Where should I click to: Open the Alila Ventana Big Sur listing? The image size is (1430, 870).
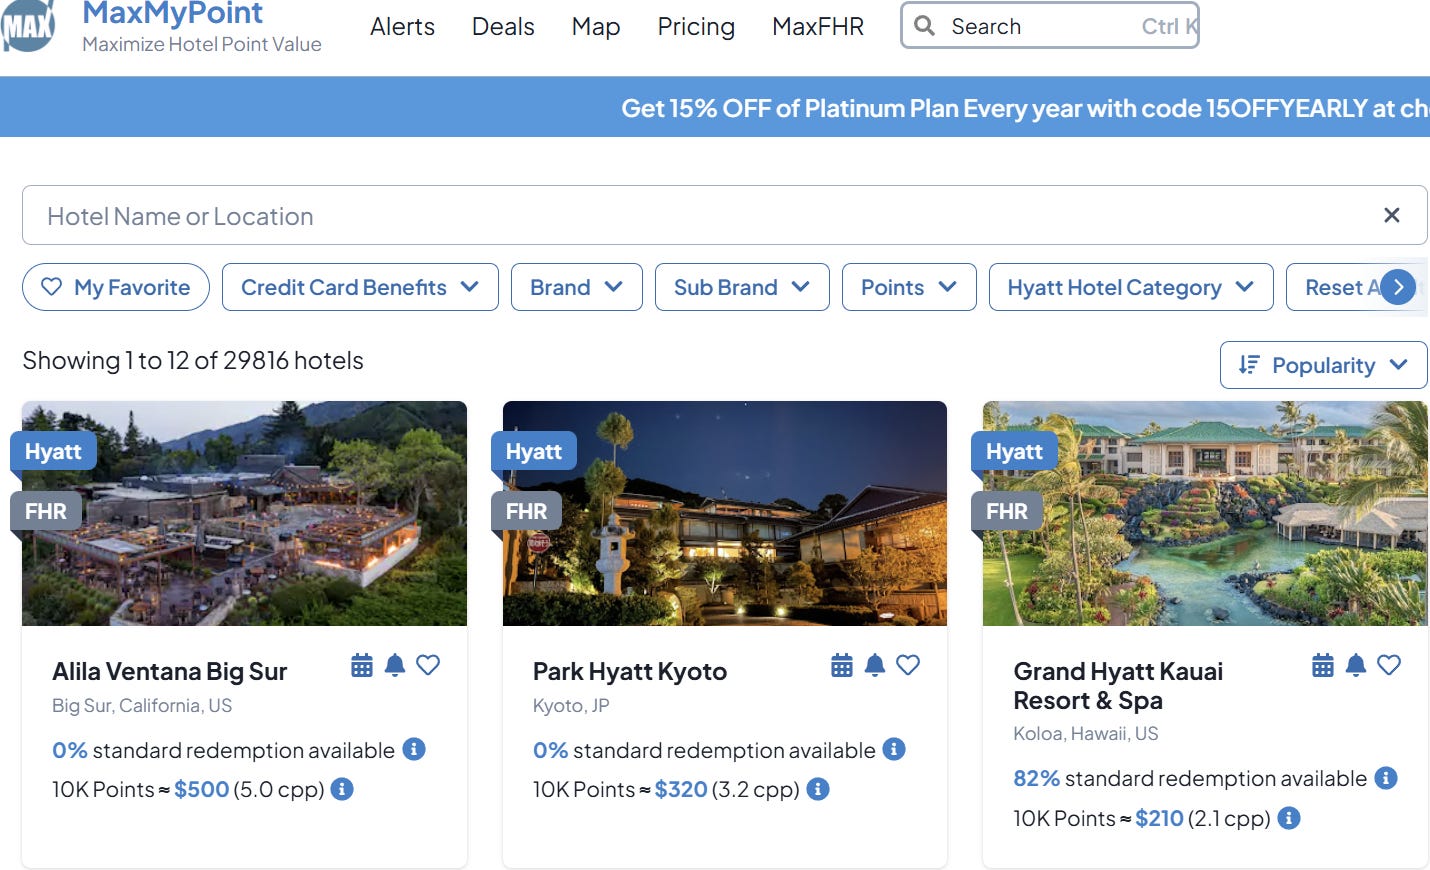click(170, 671)
